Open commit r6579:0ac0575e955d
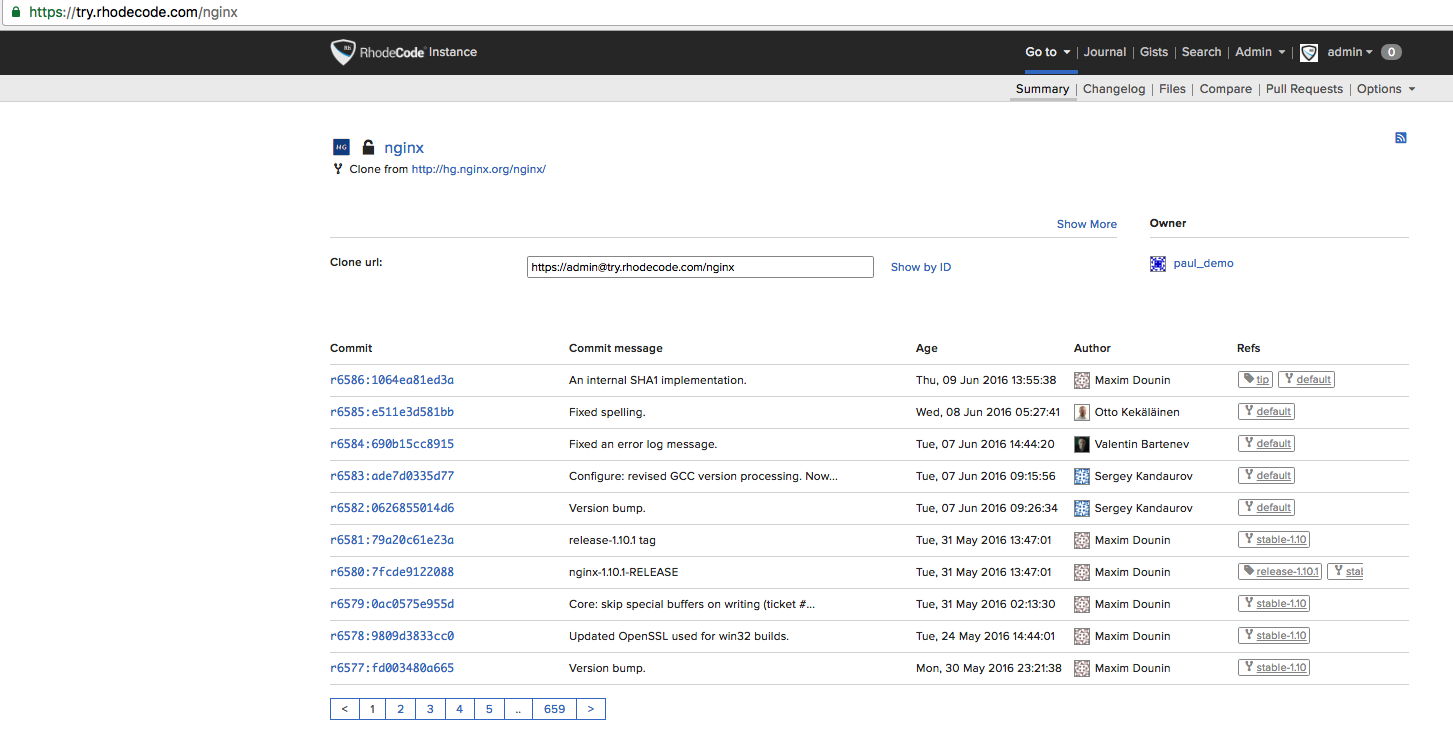 [x=392, y=604]
